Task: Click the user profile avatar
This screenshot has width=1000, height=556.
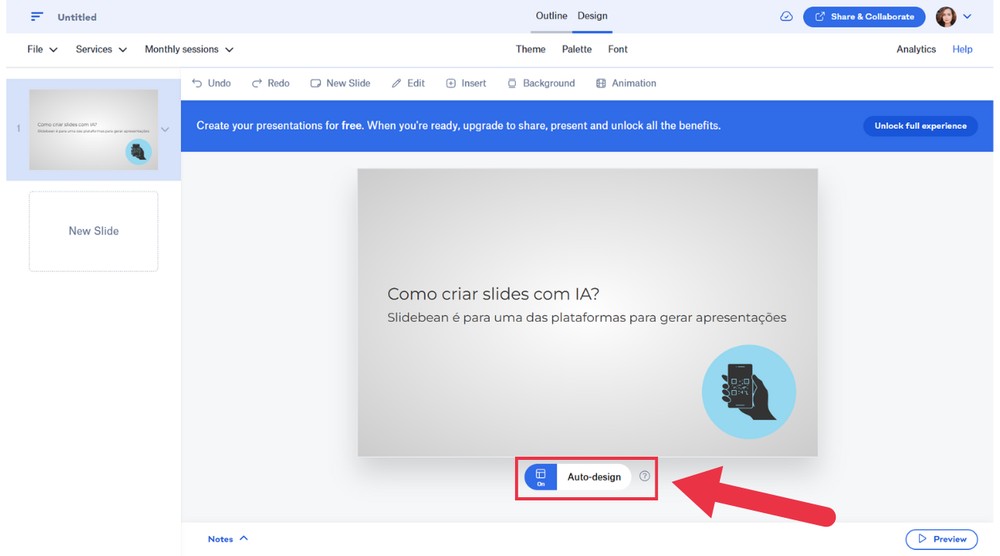Action: [946, 17]
